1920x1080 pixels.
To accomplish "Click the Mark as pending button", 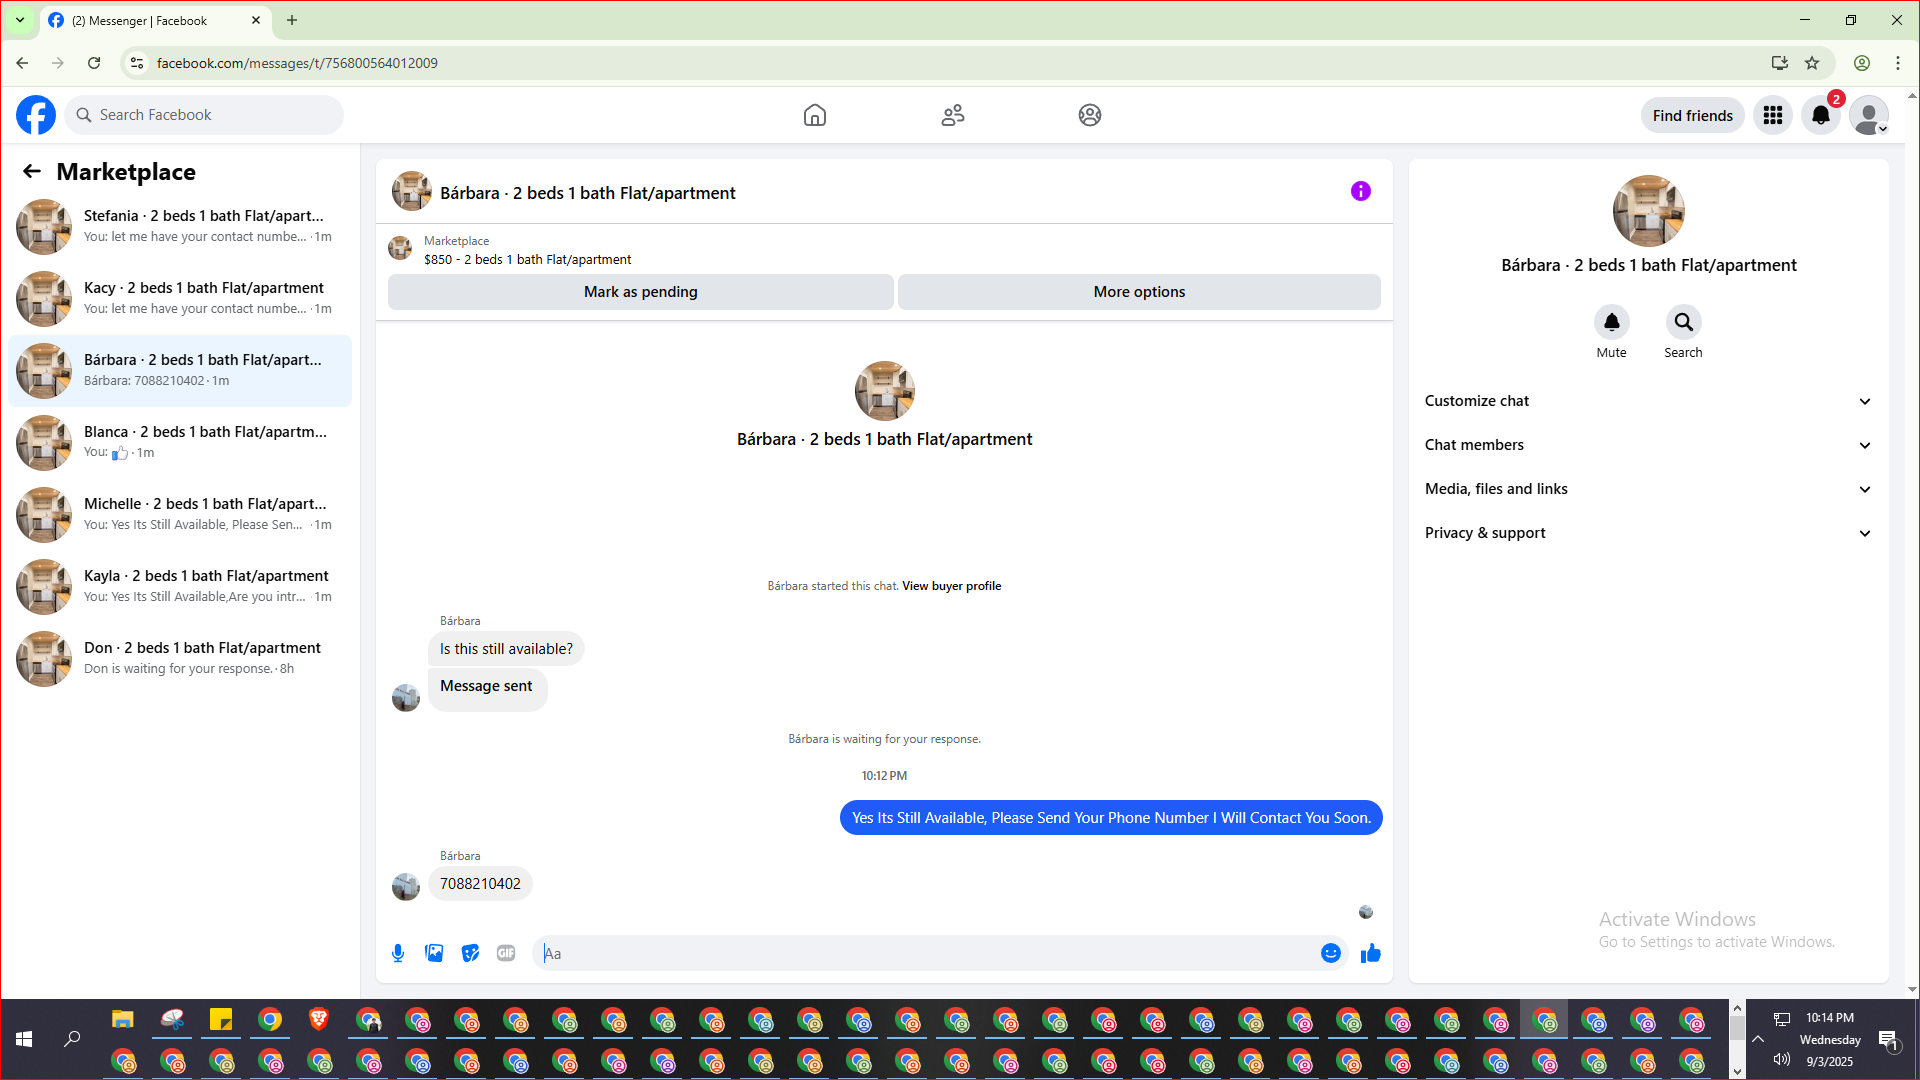I will pyautogui.click(x=640, y=292).
